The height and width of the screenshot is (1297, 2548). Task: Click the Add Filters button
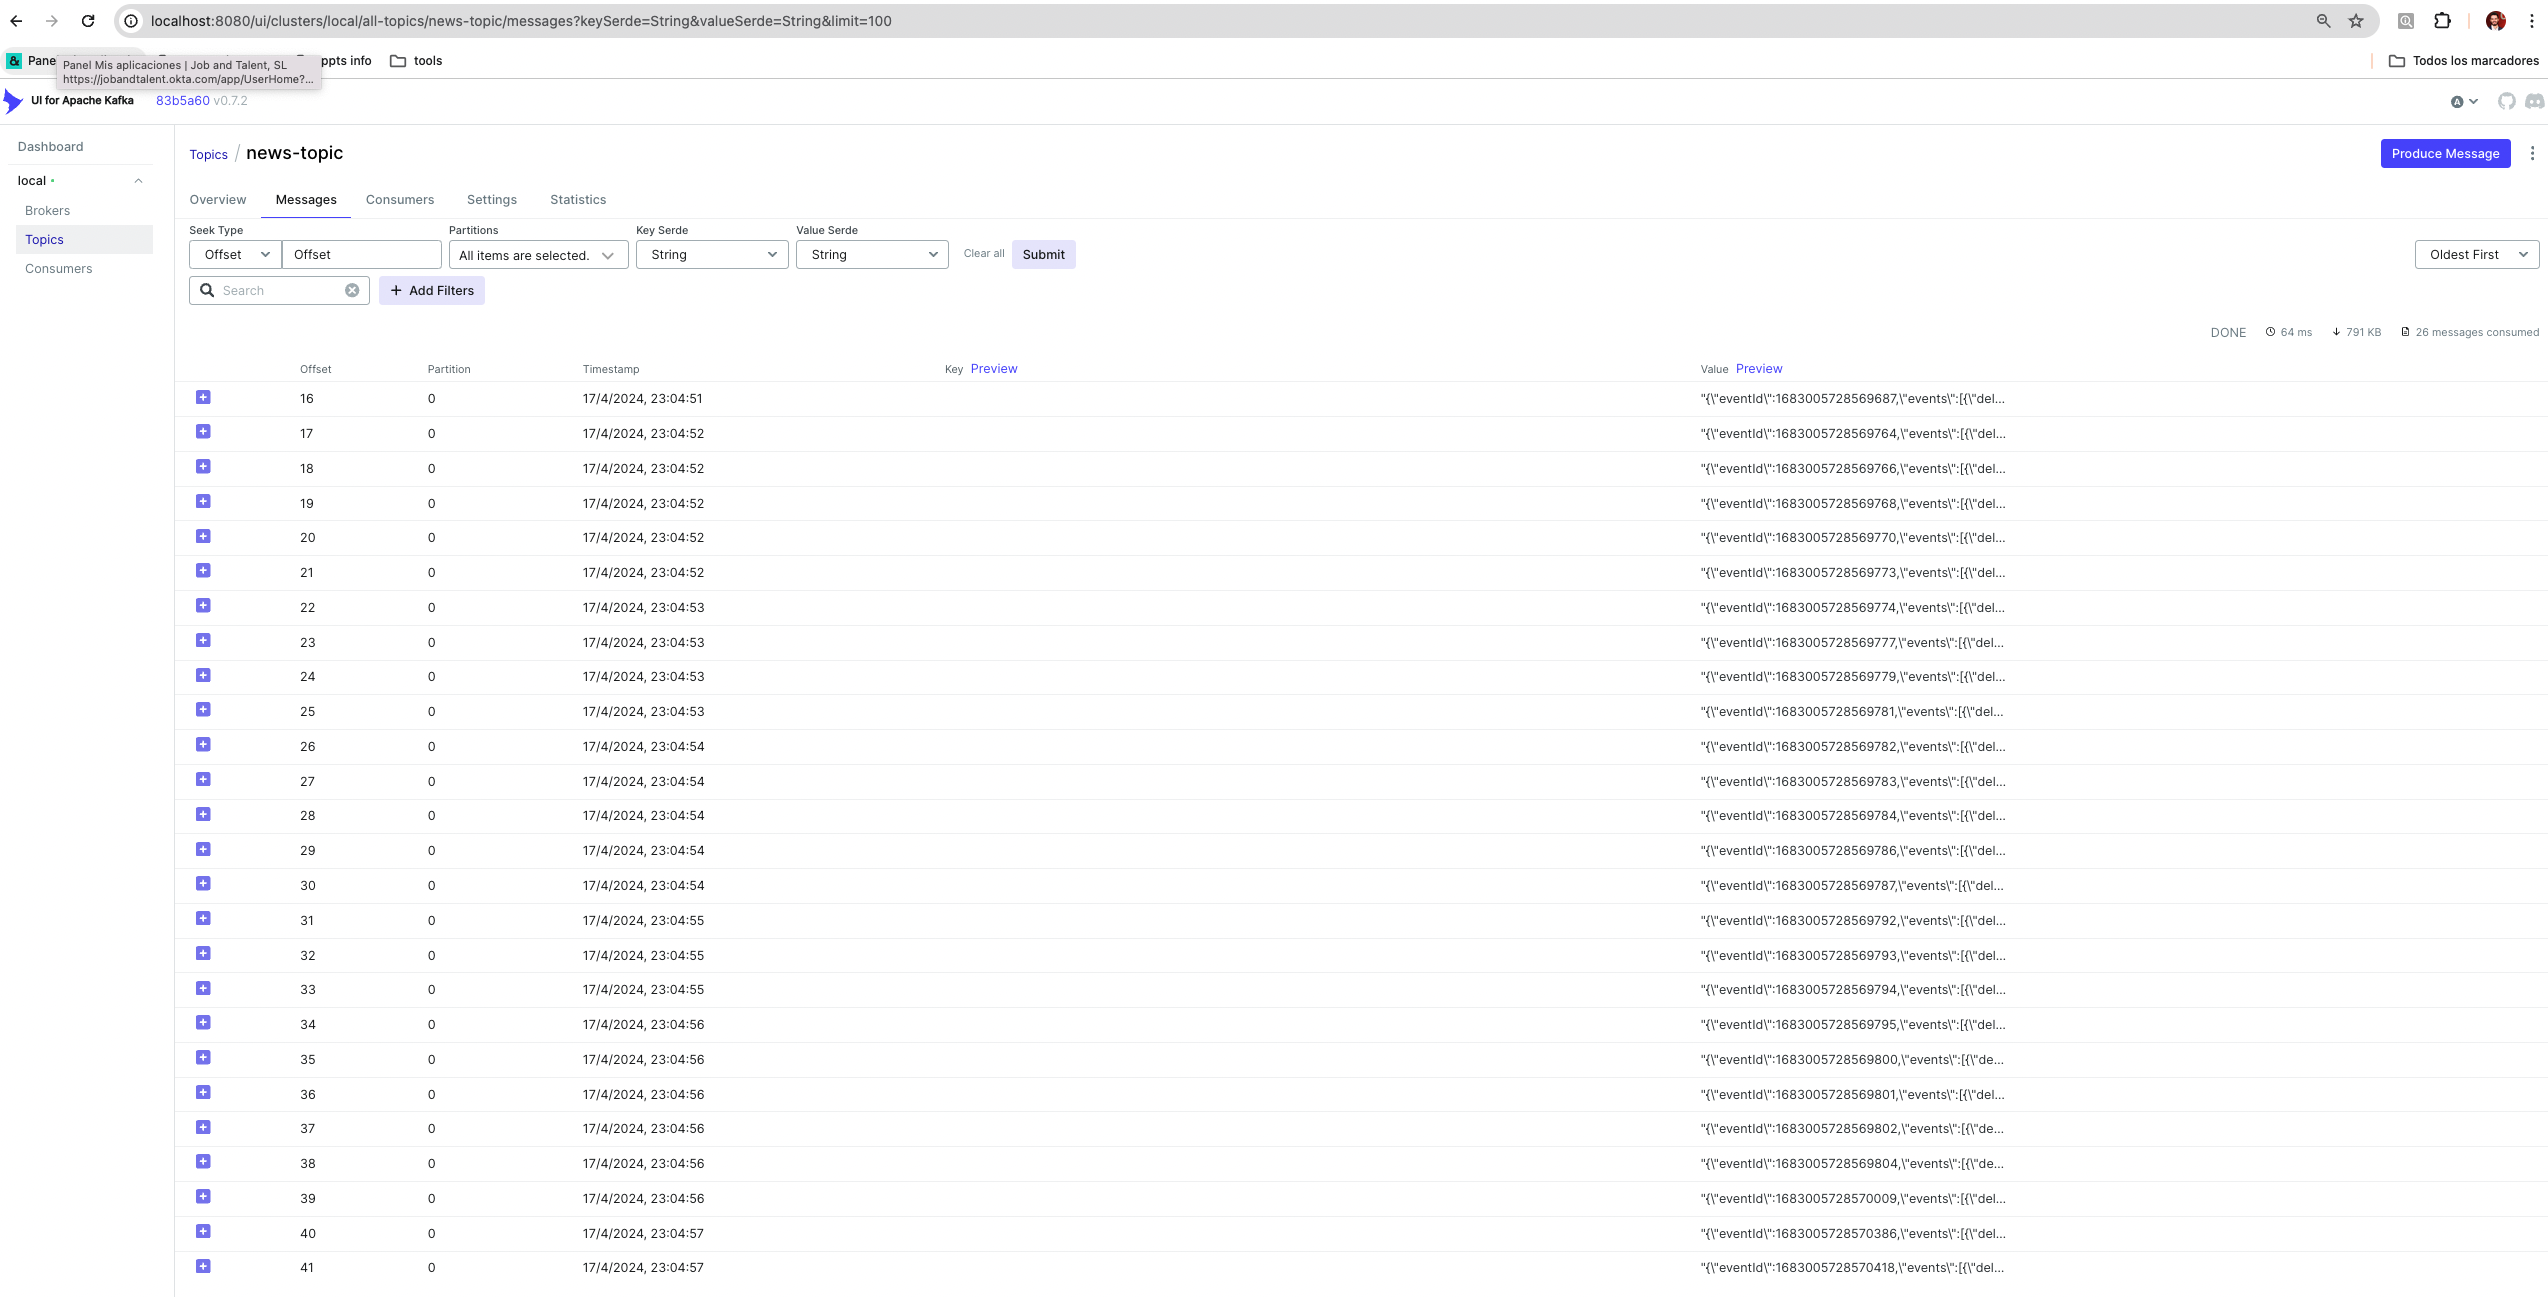point(432,291)
